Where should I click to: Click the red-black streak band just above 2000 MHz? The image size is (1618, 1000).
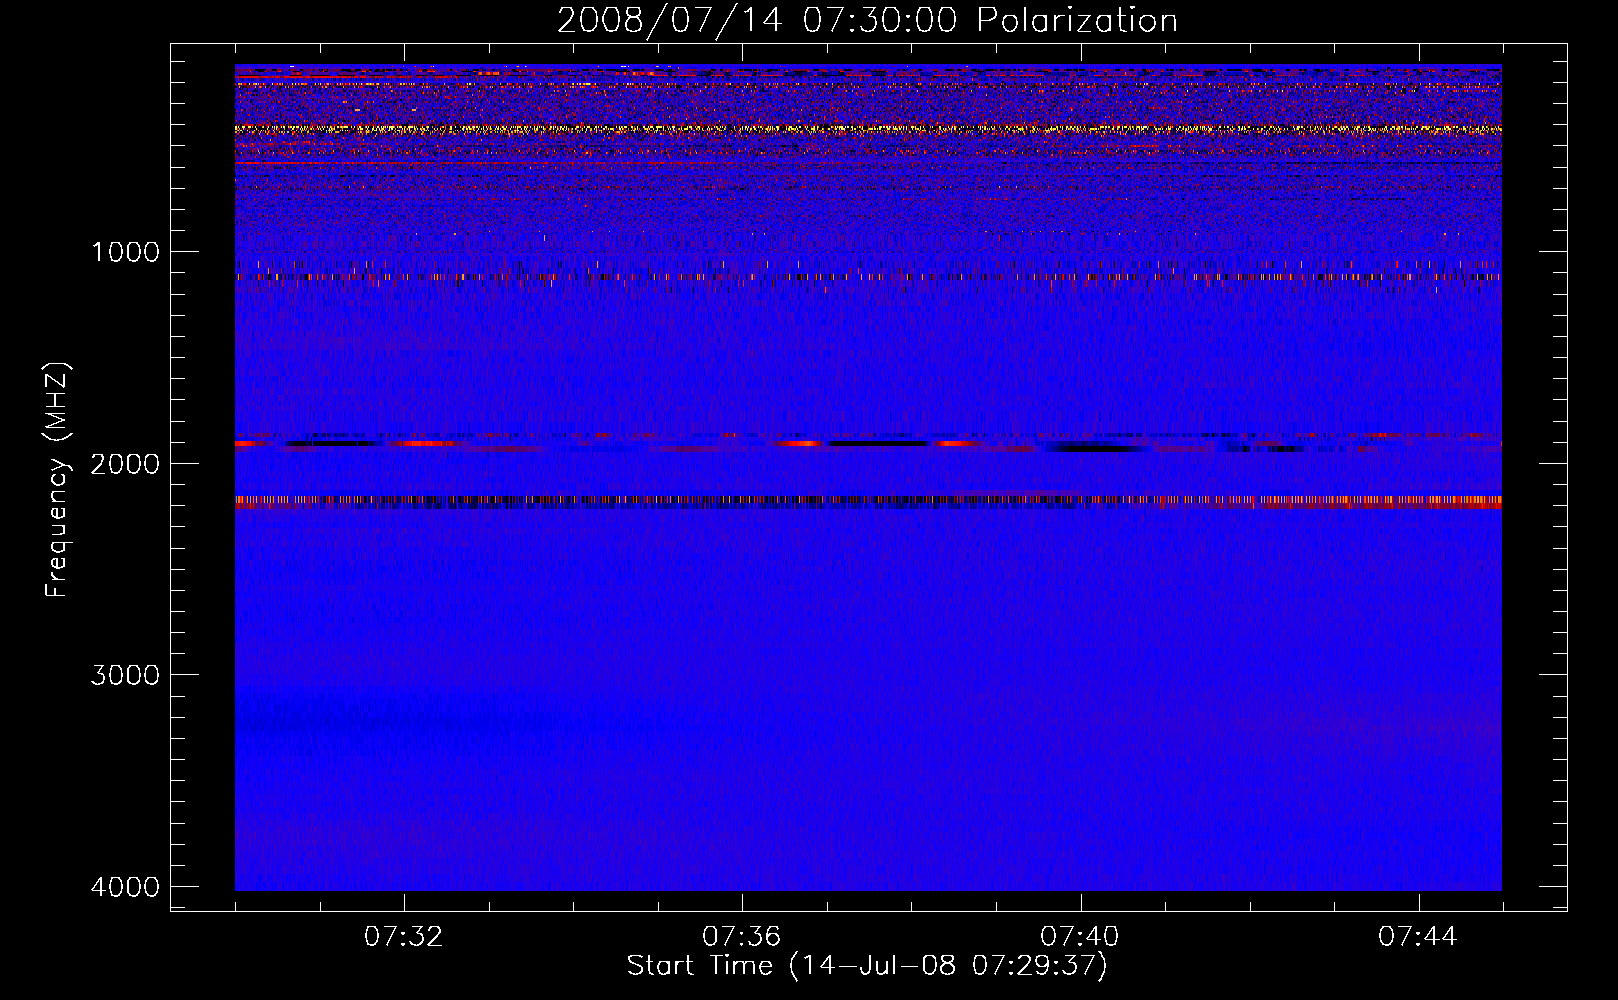coord(868,442)
